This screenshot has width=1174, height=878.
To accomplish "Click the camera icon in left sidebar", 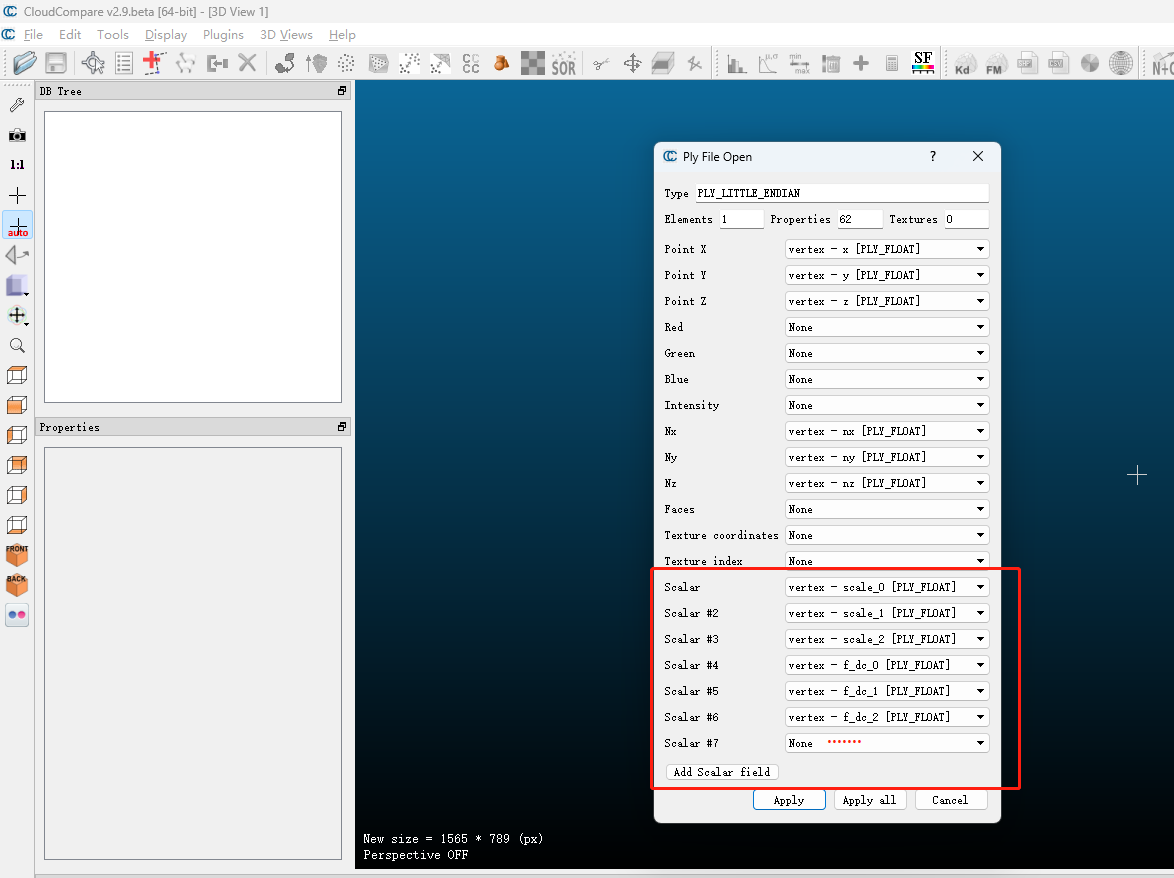I will click(18, 135).
